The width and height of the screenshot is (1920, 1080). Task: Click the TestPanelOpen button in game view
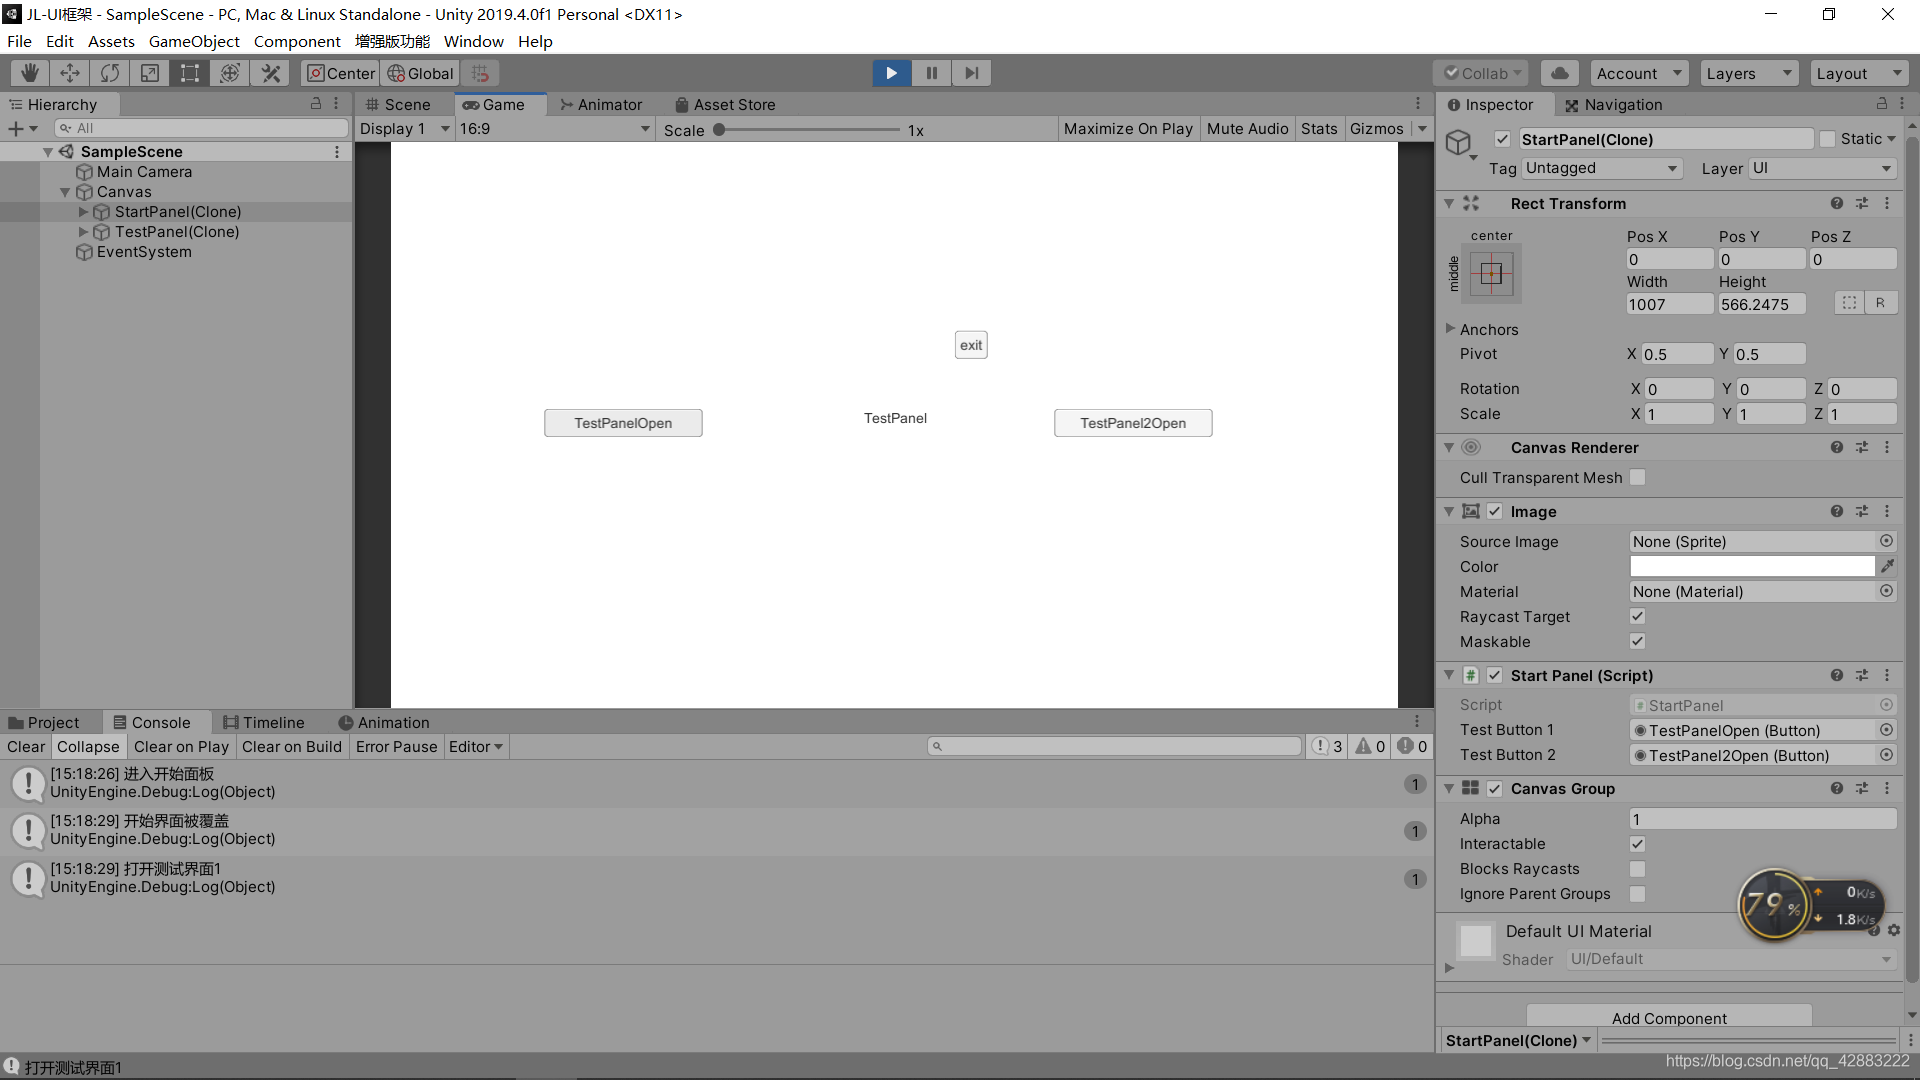click(x=622, y=422)
